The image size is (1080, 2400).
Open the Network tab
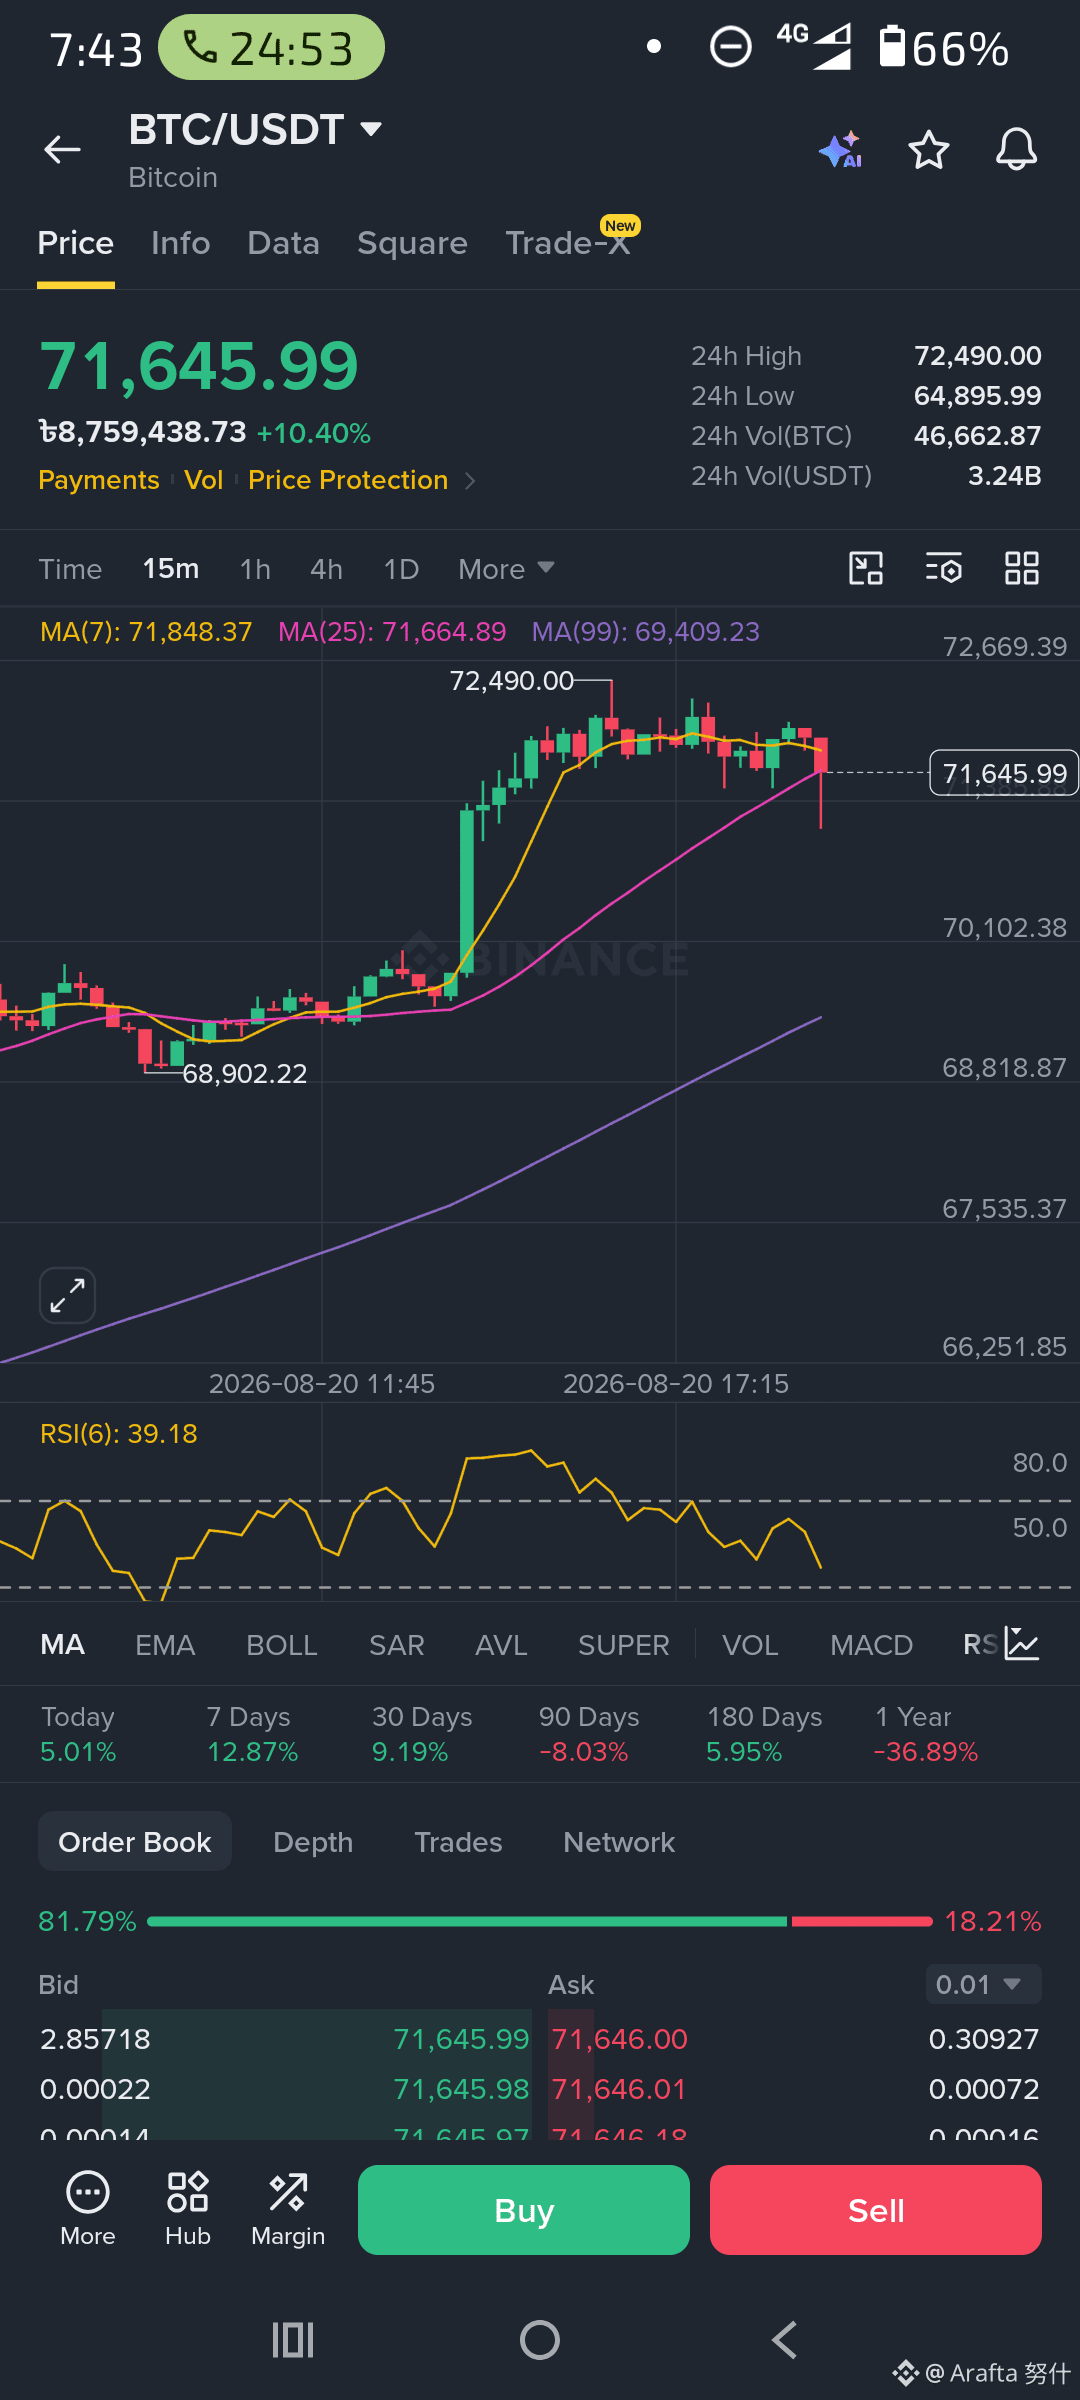pos(619,1841)
